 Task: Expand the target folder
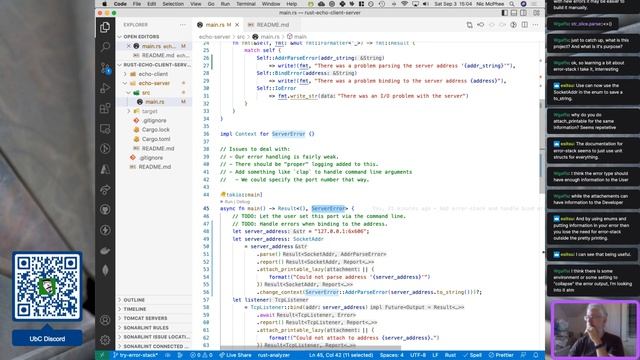(x=154, y=111)
